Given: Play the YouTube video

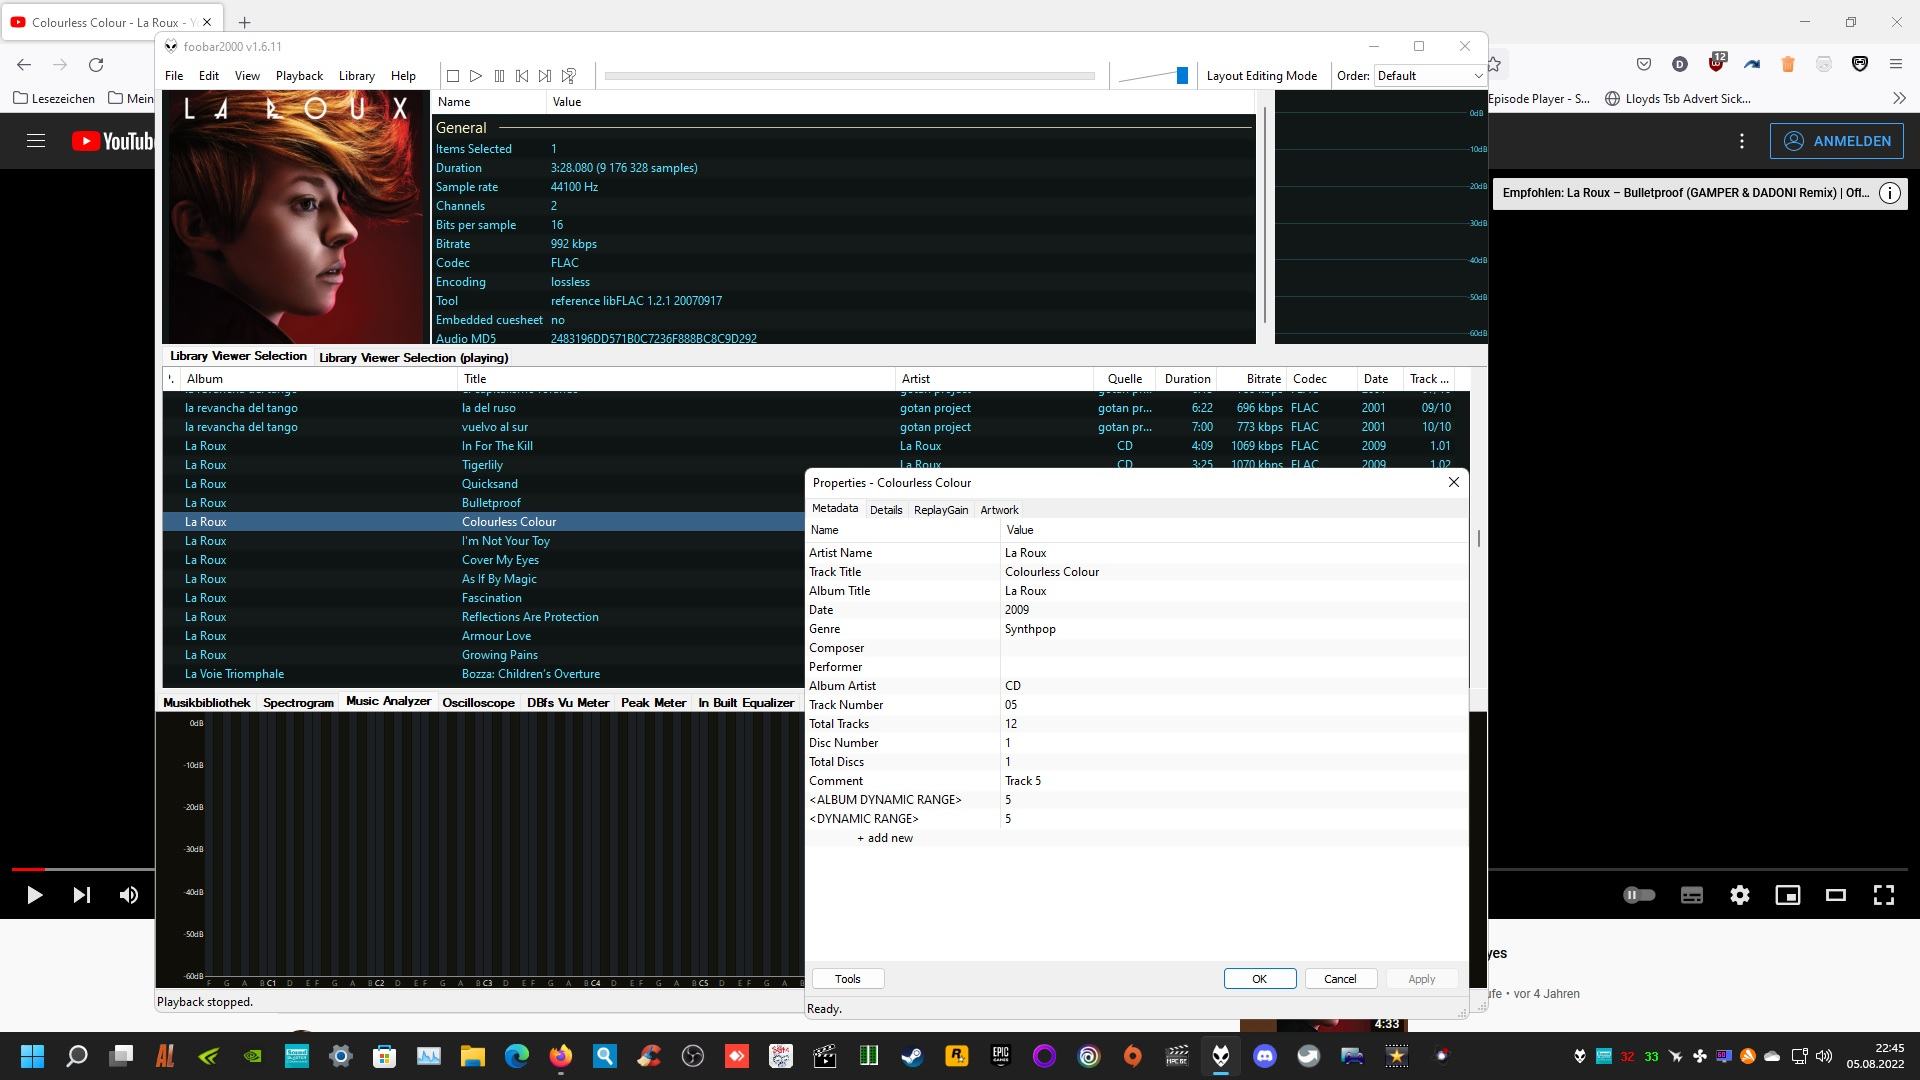Looking at the screenshot, I should click(x=34, y=895).
